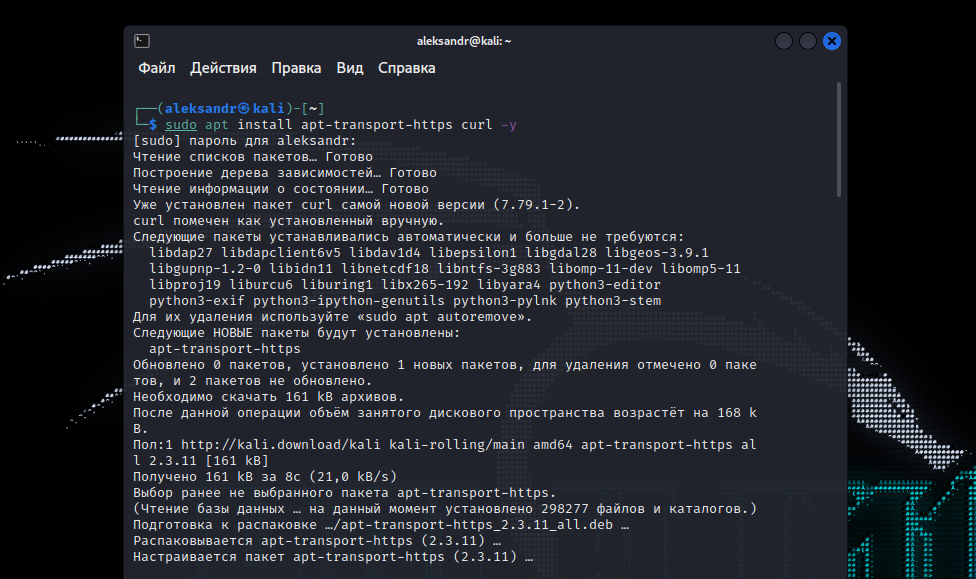Click the line "Необходимо скачать 161 kB архивов."

tap(269, 397)
